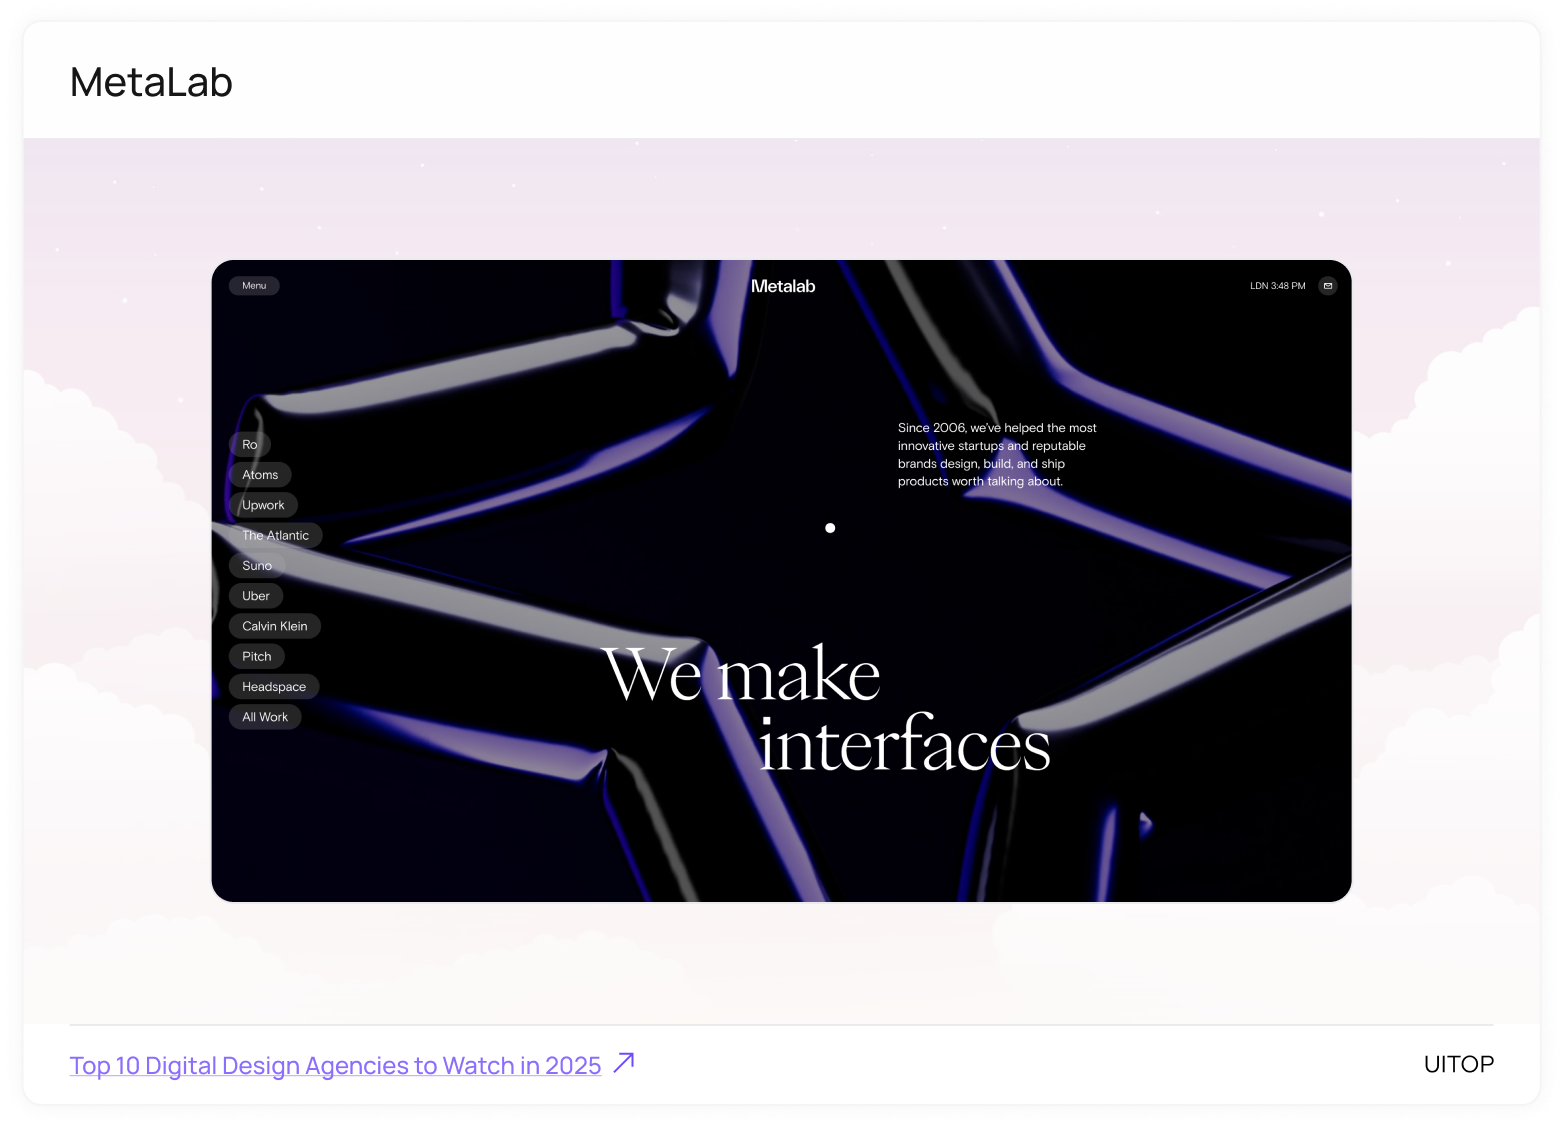
Task: Click the 'We make interfaces' headline
Action: (826, 709)
